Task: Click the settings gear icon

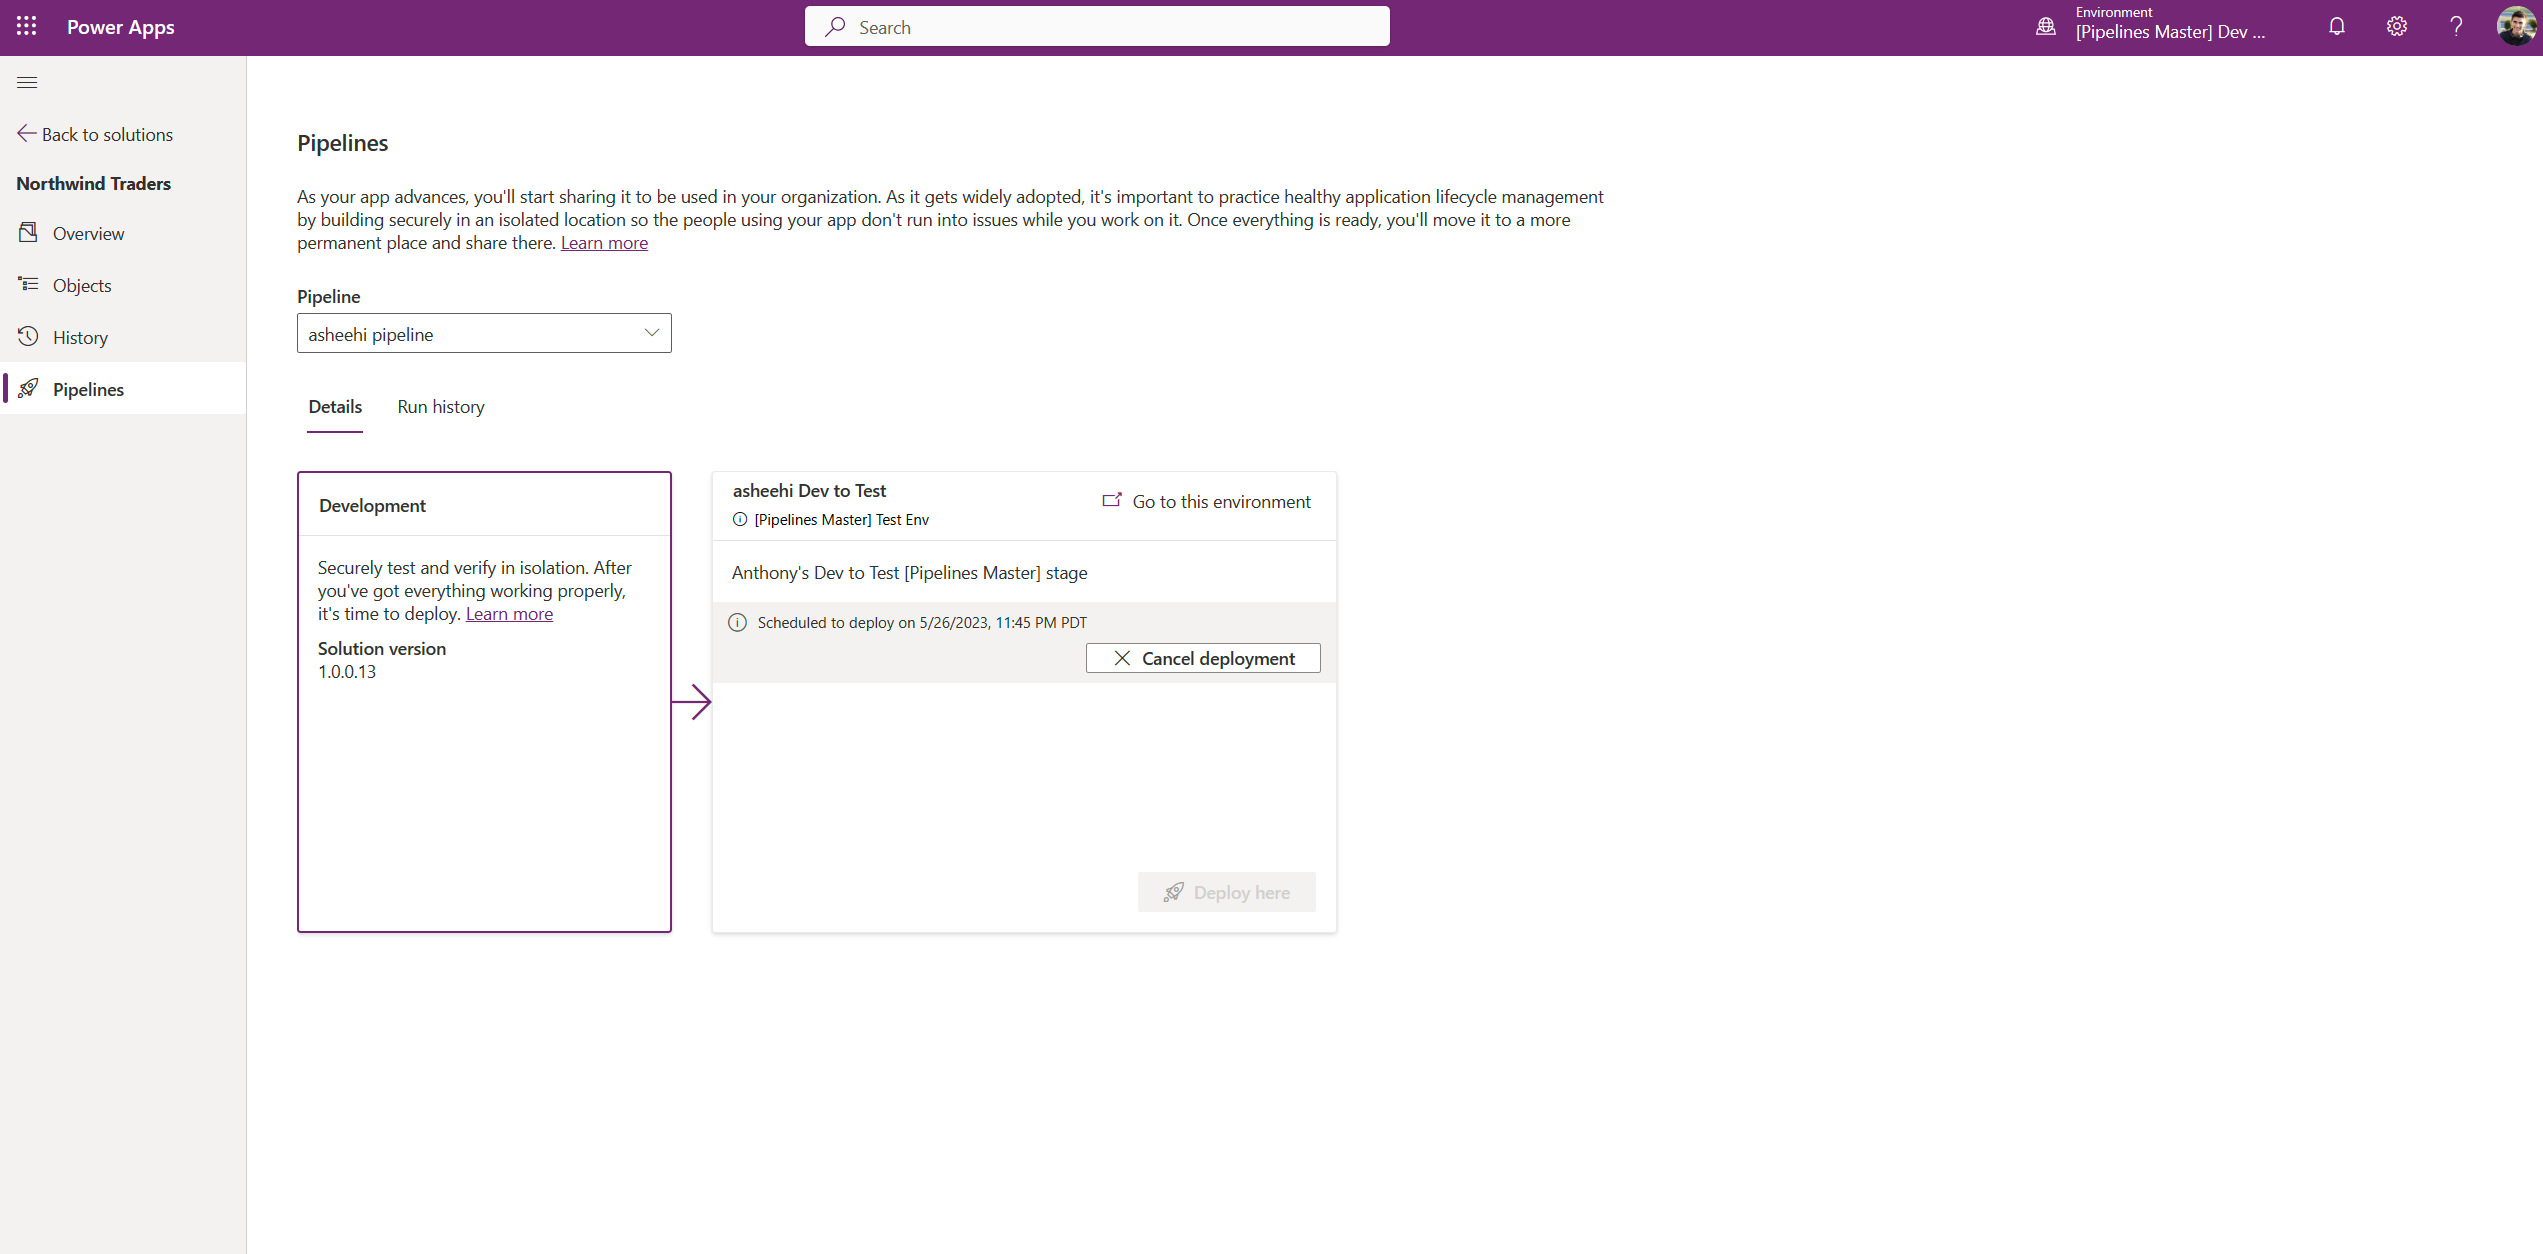Action: click(x=2395, y=26)
